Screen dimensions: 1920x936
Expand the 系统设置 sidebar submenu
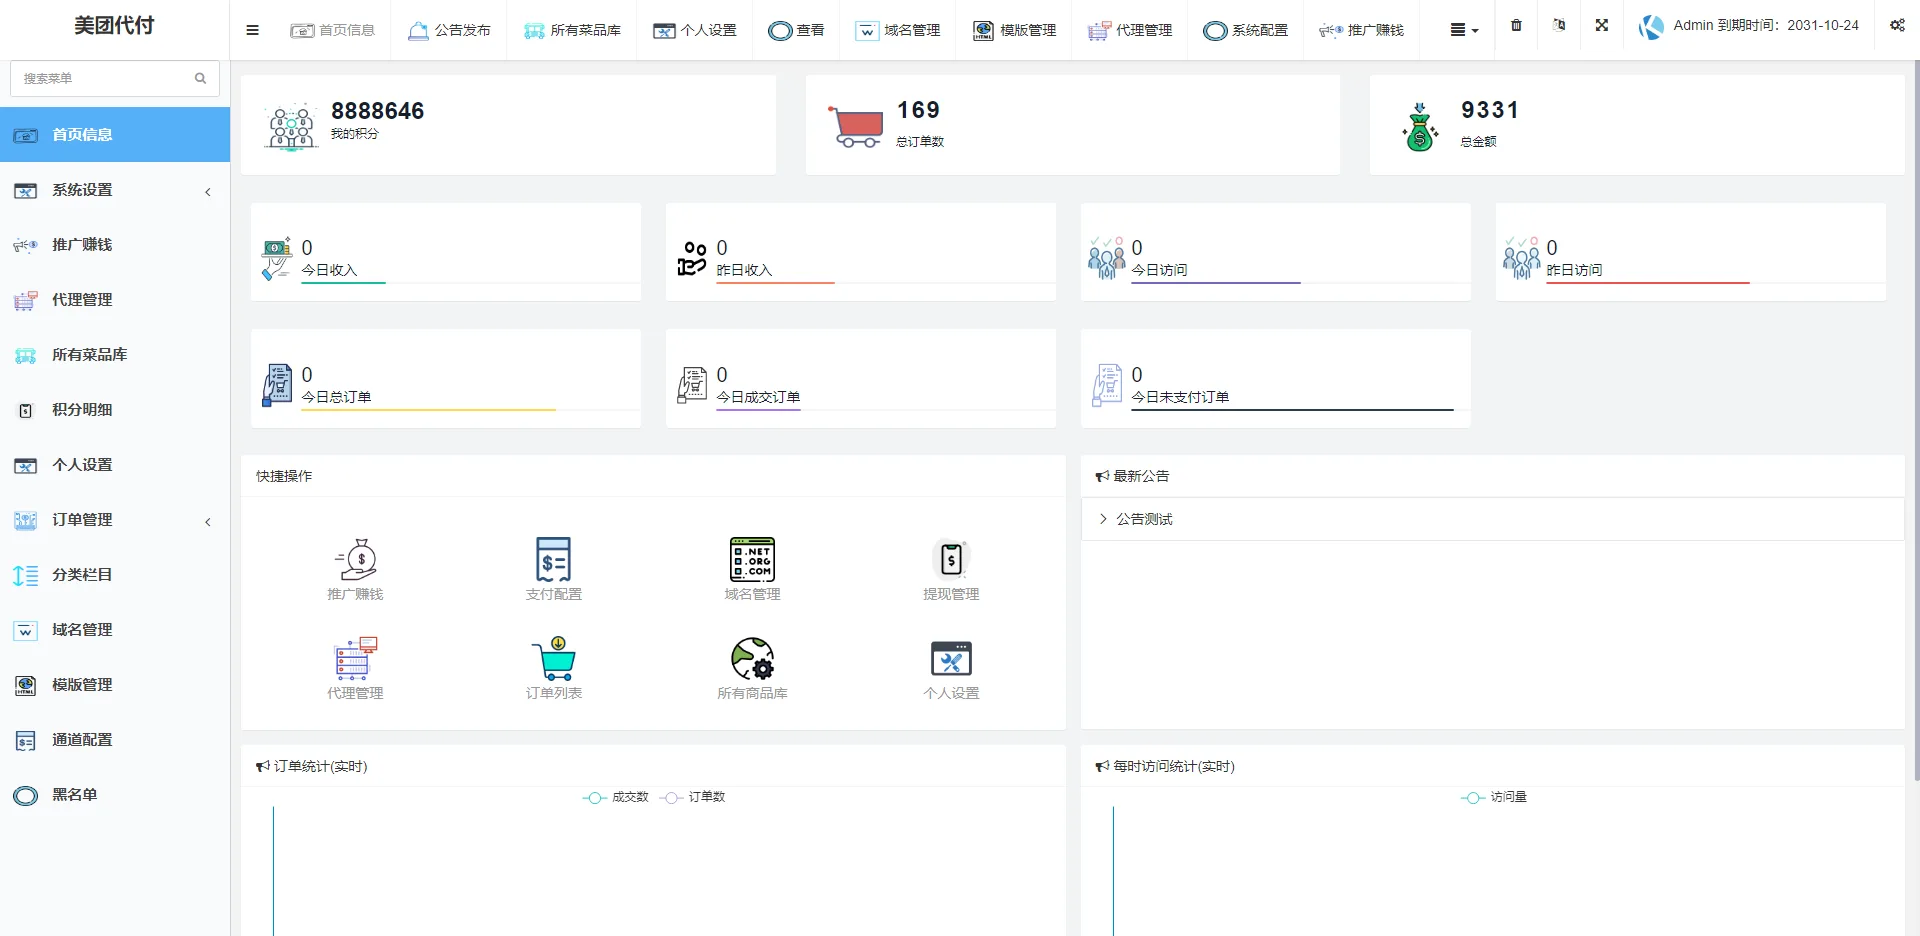pos(115,190)
